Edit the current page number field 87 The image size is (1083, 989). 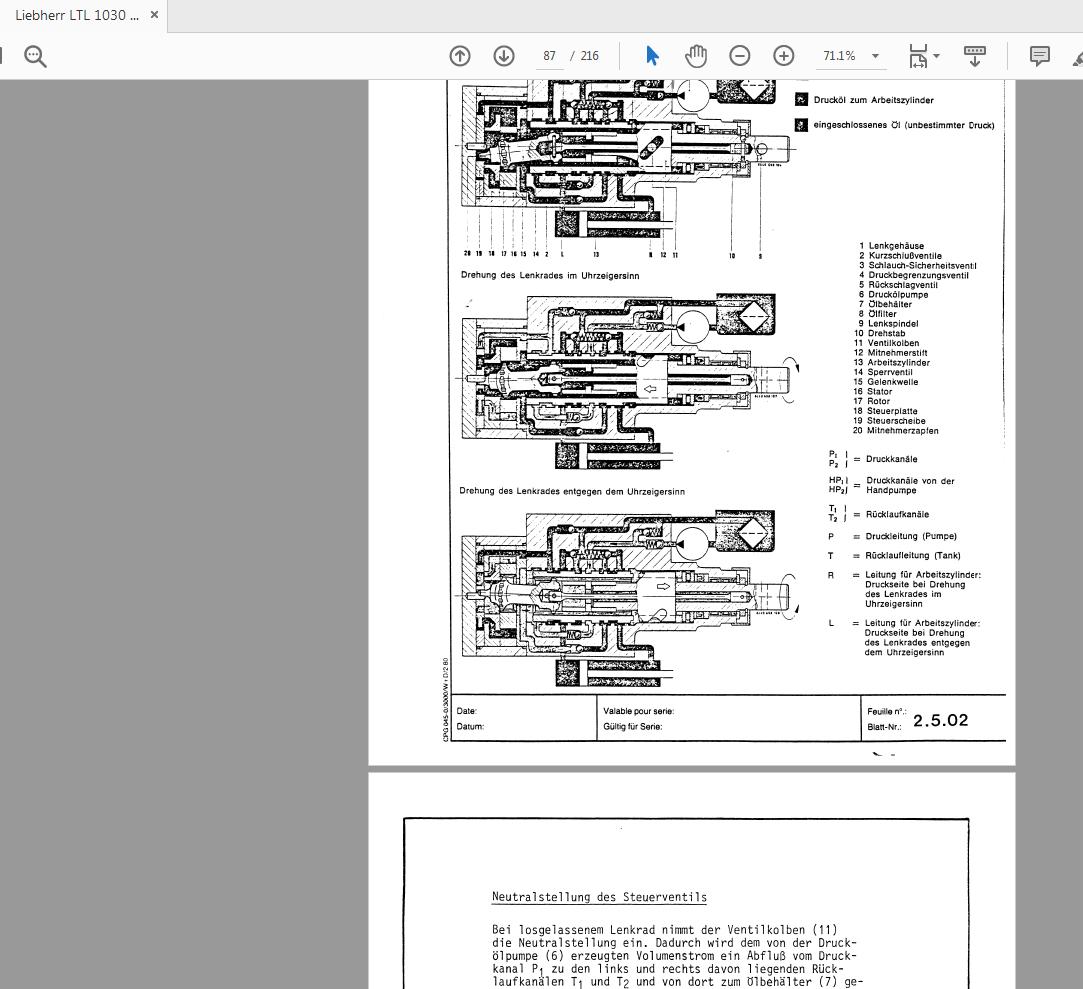click(549, 56)
